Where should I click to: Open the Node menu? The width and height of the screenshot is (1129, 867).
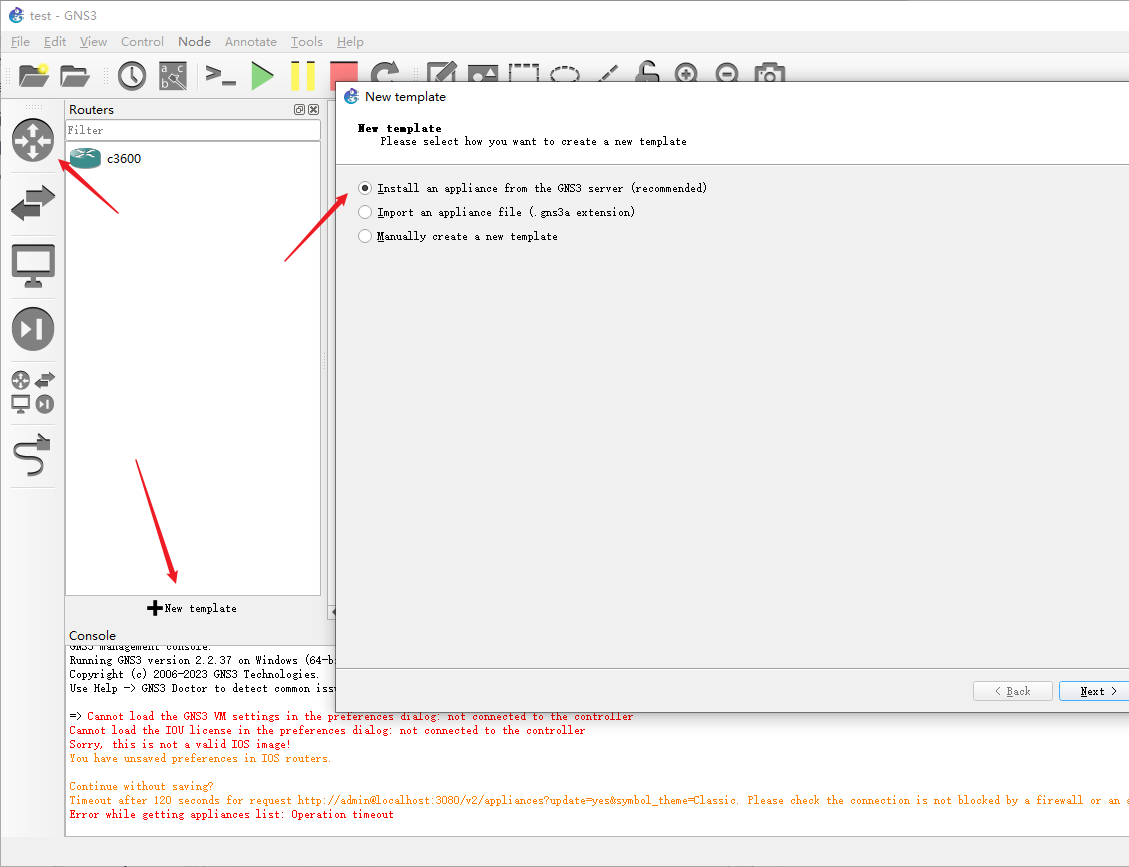point(194,42)
